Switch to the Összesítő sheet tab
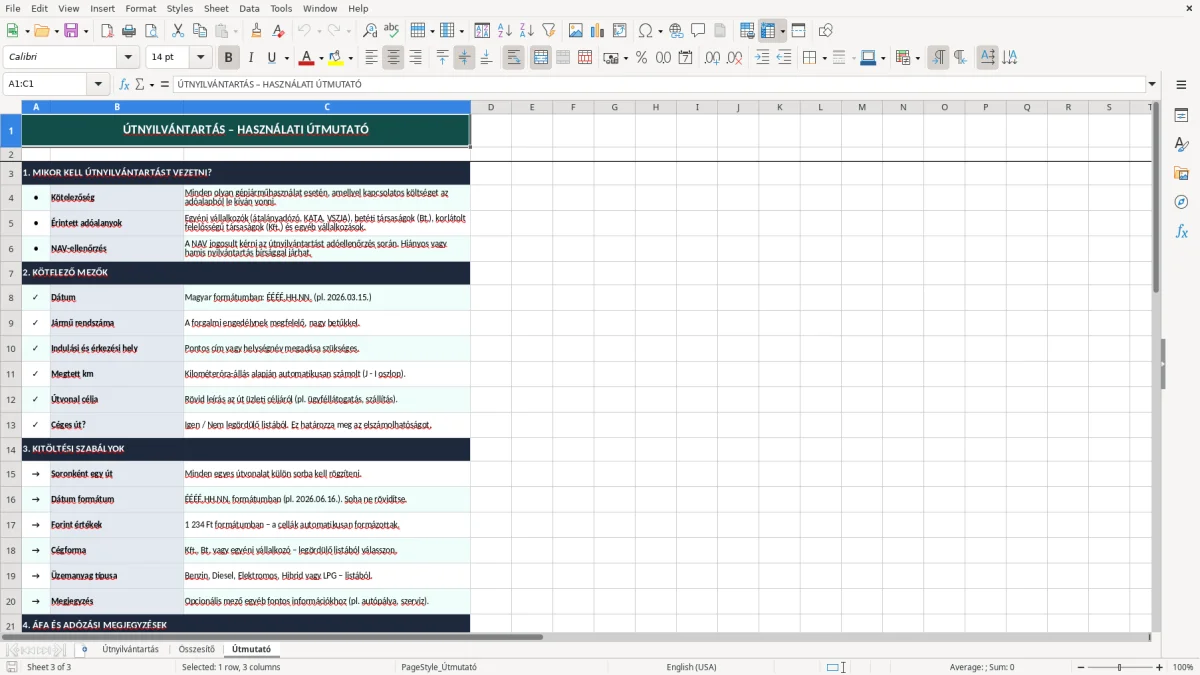 [196, 650]
